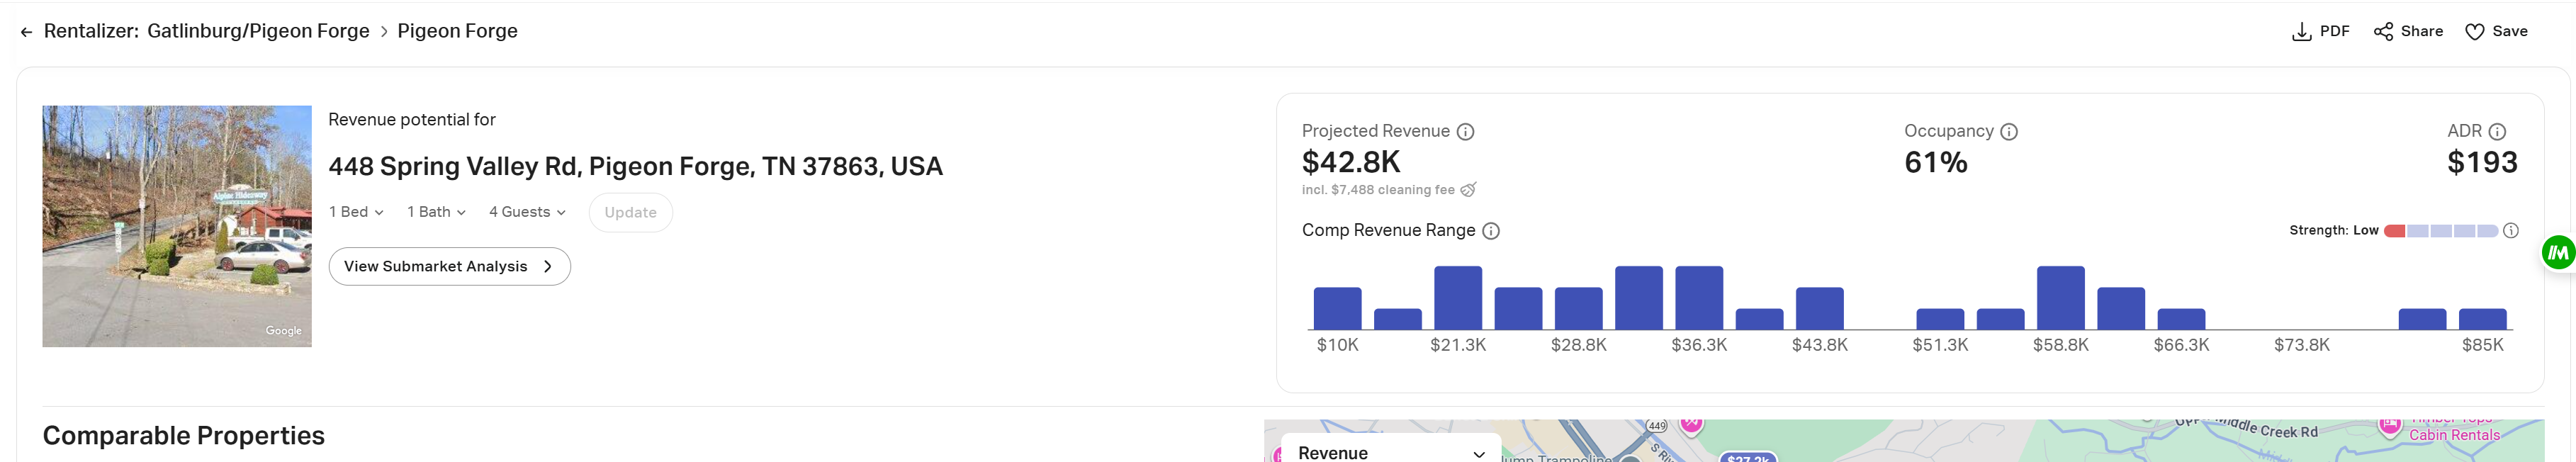Click the last histogram bar above the $85K label
The image size is (2576, 462).
[x=2482, y=319]
